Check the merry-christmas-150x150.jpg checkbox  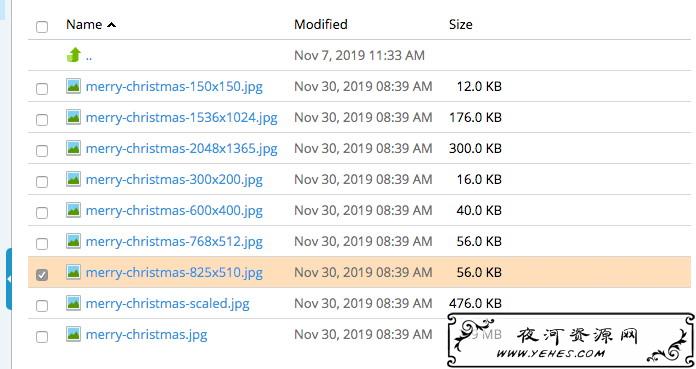tap(42, 89)
